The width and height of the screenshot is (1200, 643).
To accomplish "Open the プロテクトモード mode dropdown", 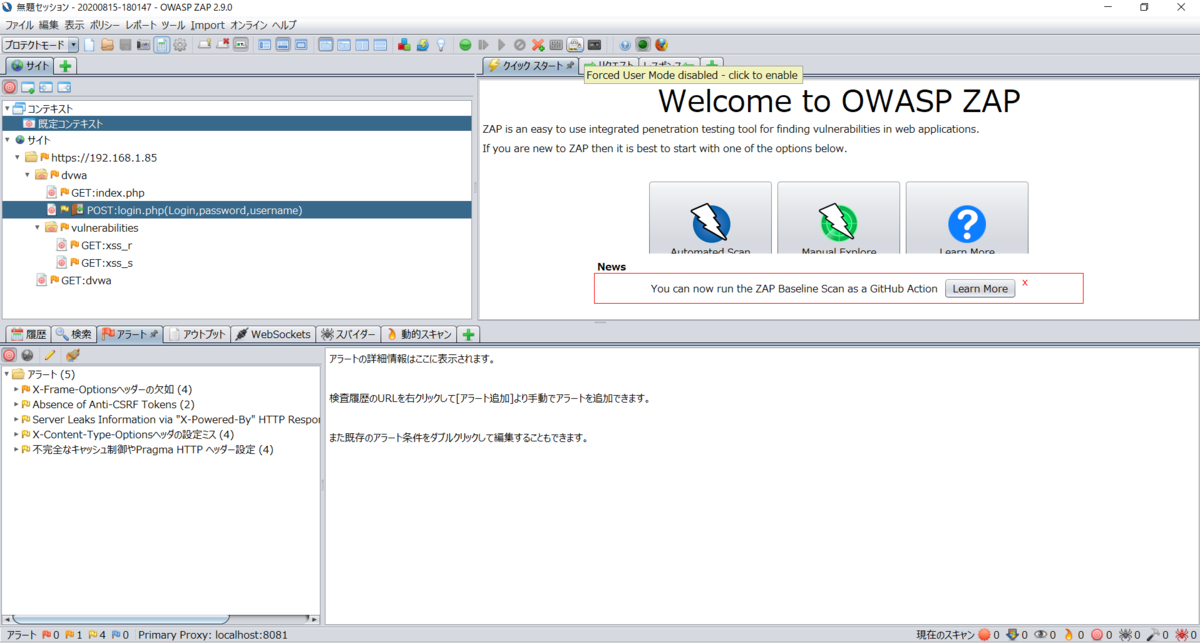I will point(40,45).
